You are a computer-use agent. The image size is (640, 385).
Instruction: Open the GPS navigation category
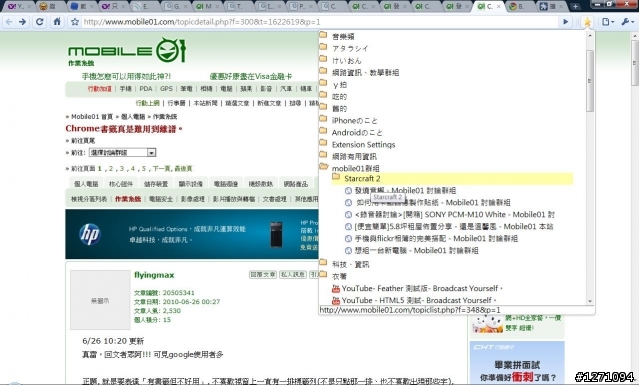166,89
